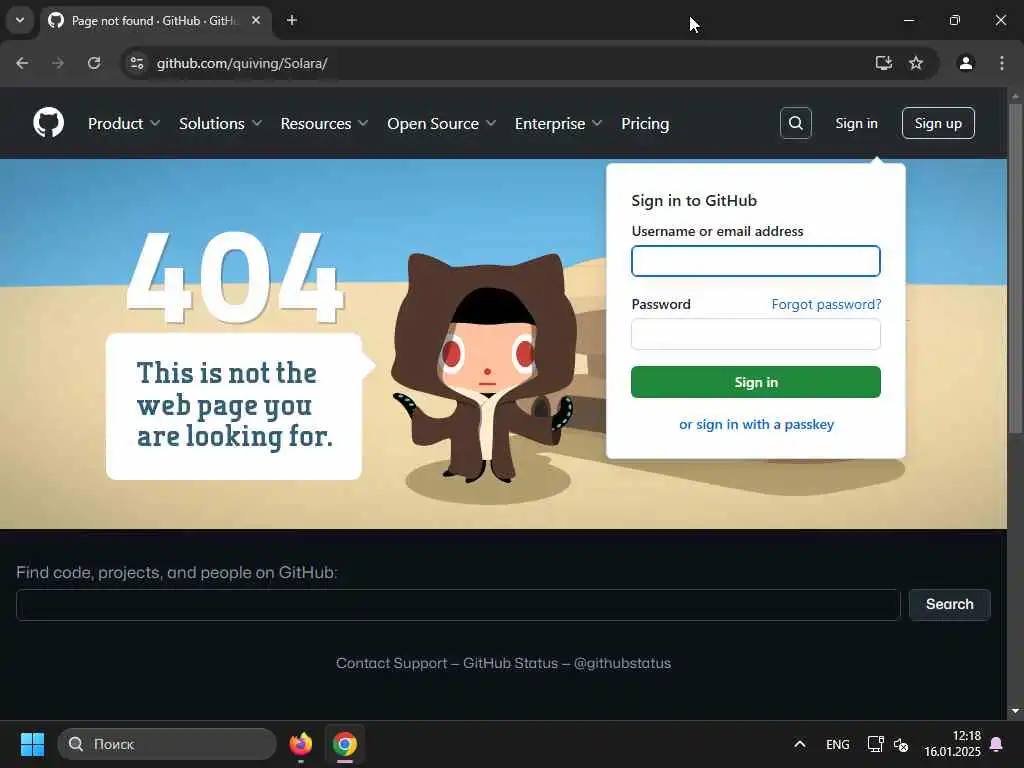Viewport: 1024px width, 768px height.
Task: Focus the Password field
Action: [756, 334]
